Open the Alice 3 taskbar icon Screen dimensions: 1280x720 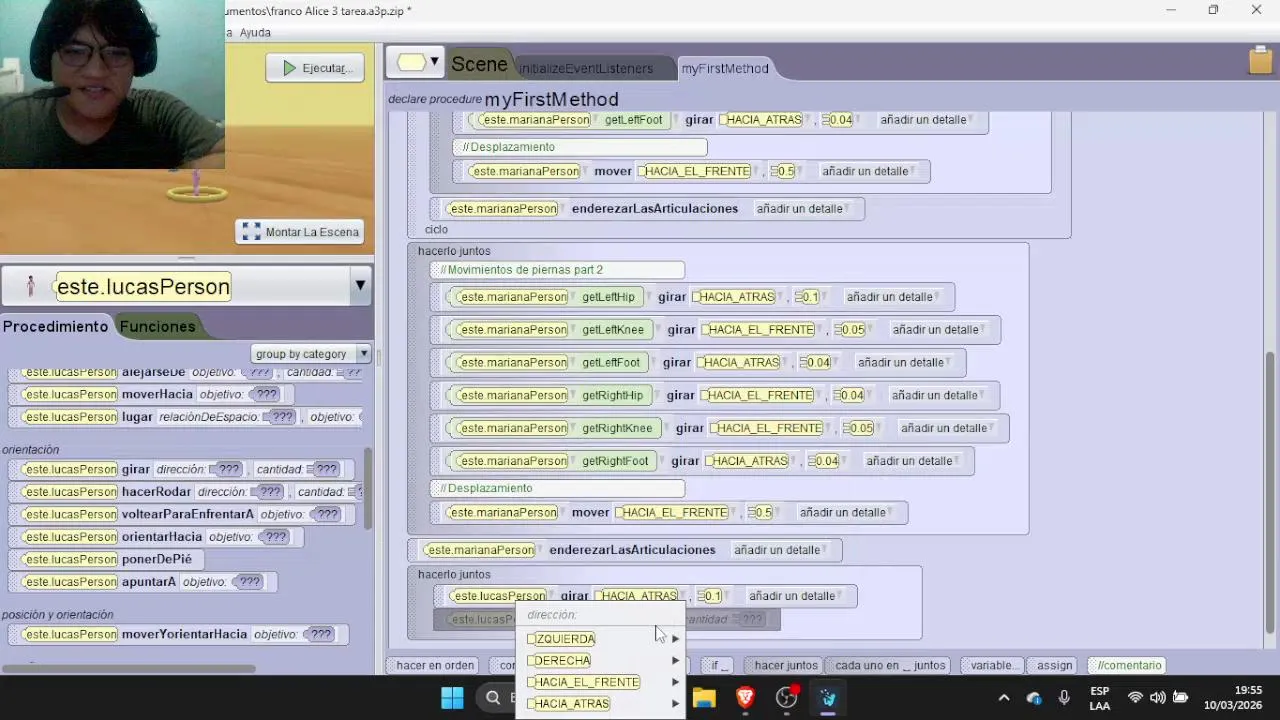point(828,698)
